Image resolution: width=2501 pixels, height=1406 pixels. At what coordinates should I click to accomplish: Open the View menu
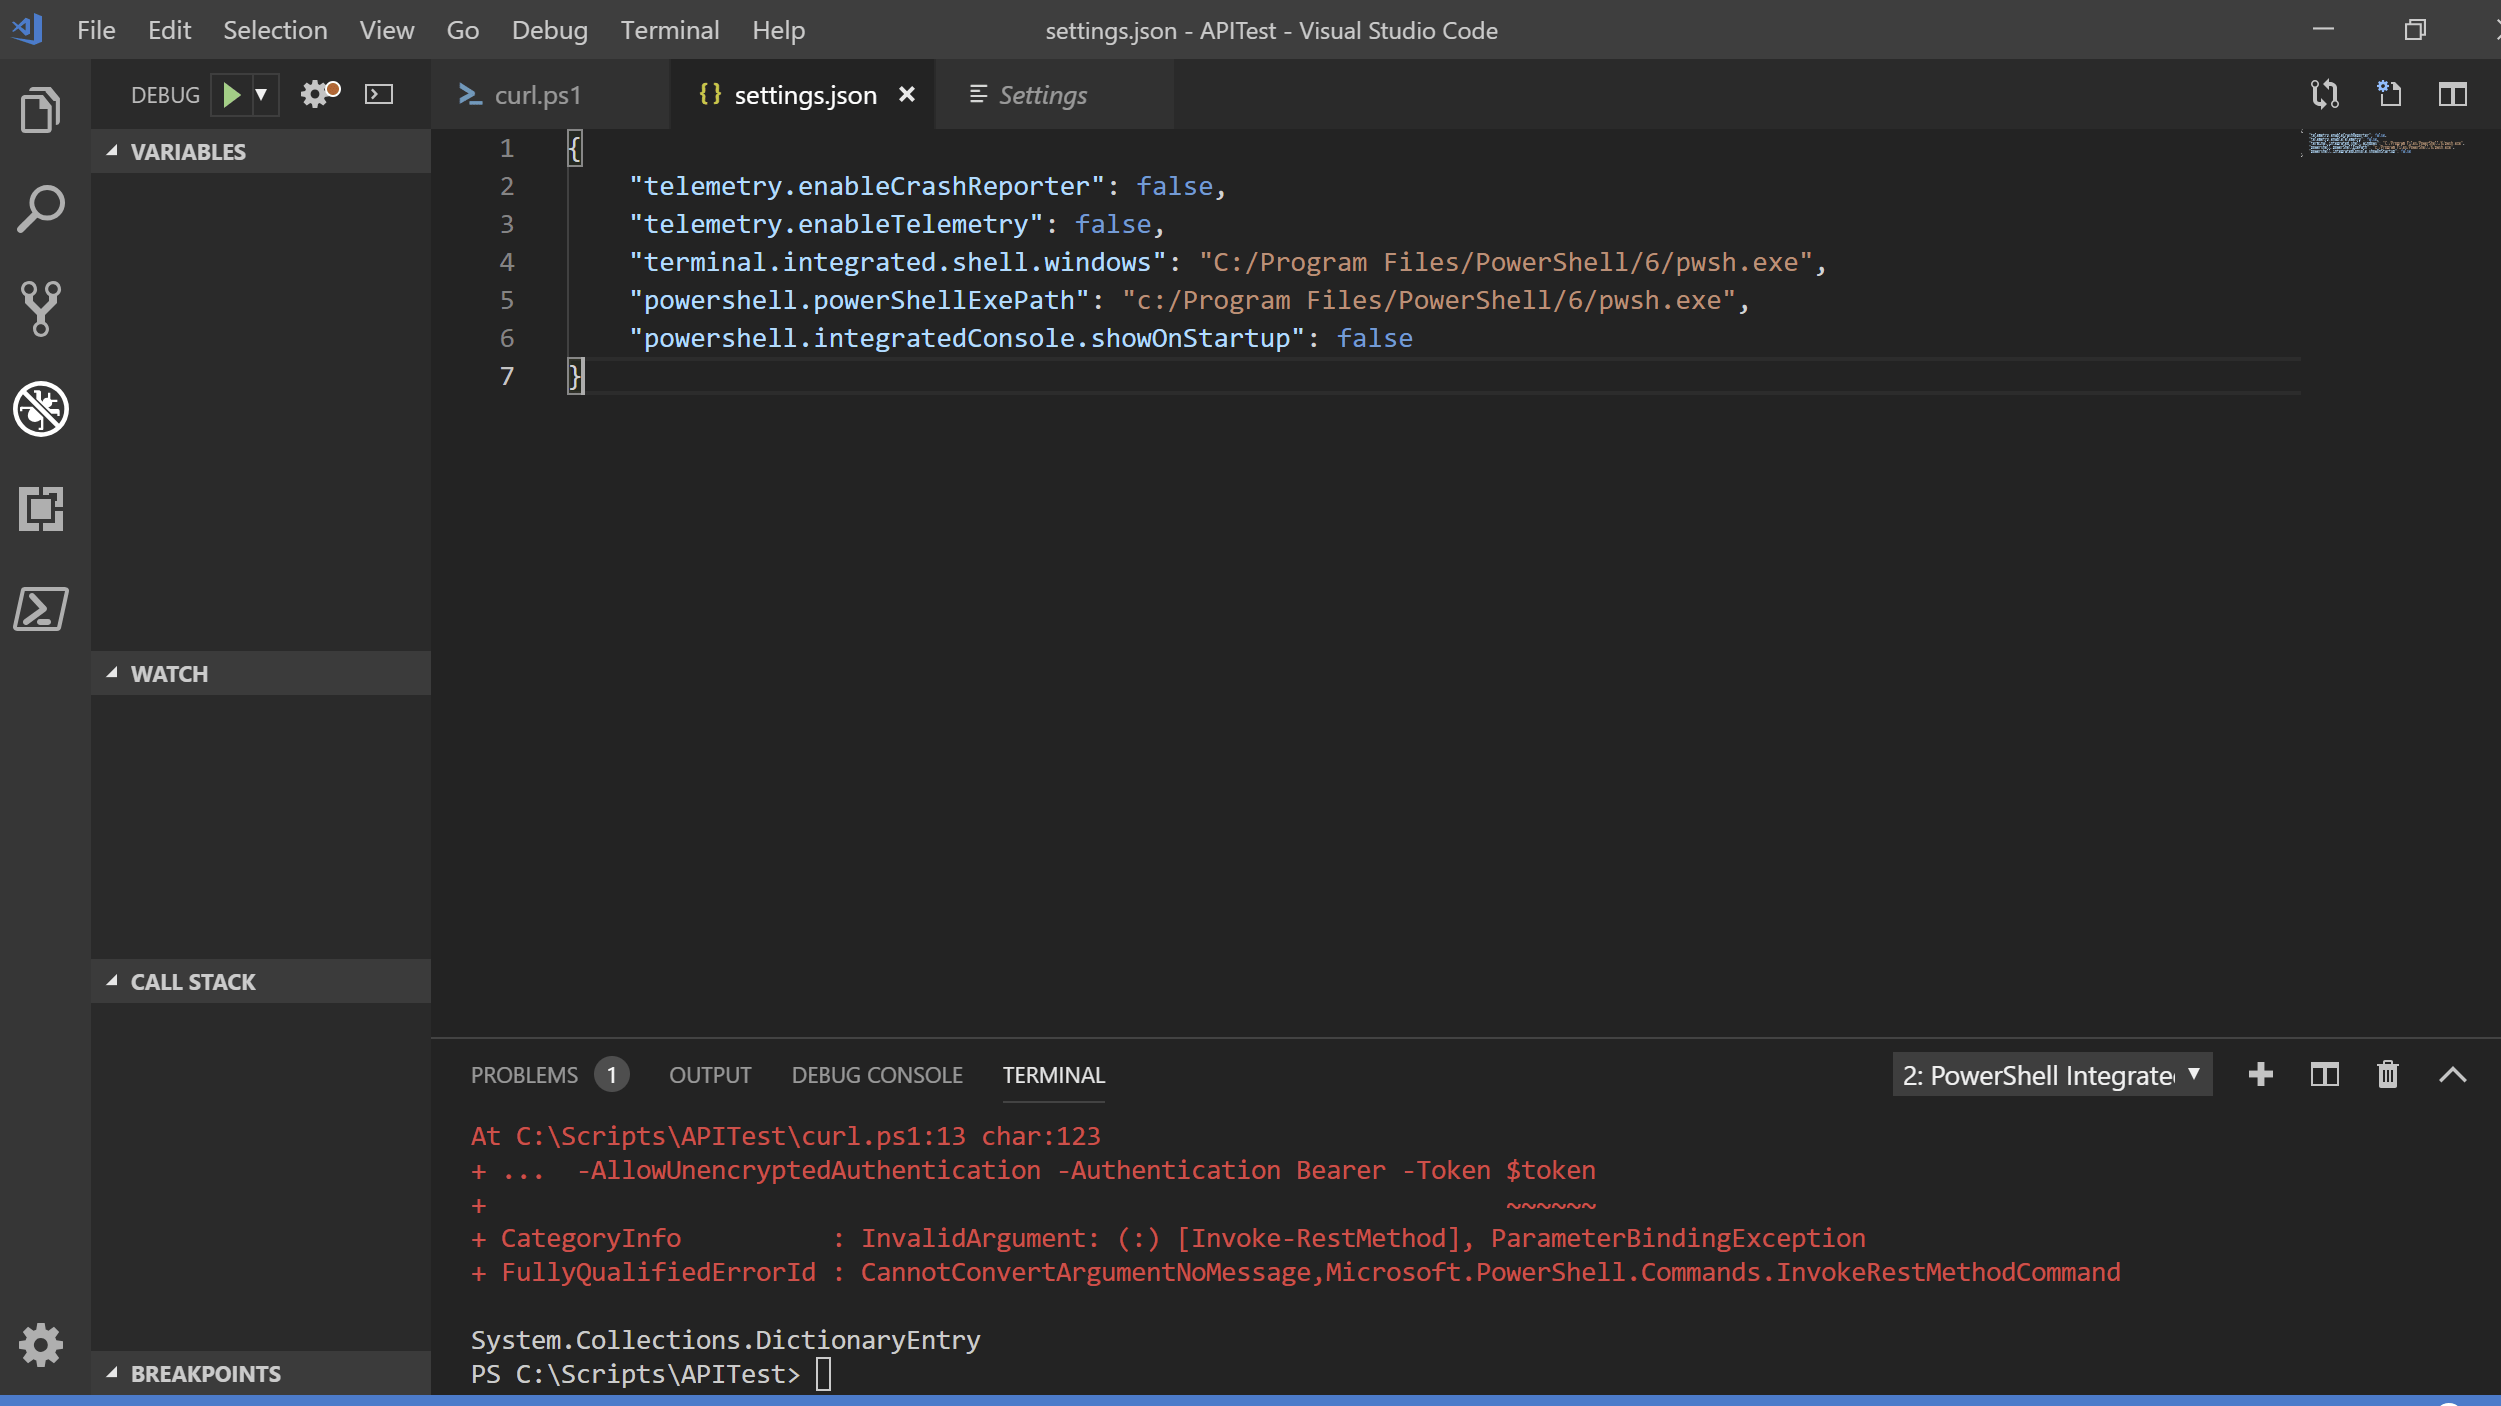[387, 30]
